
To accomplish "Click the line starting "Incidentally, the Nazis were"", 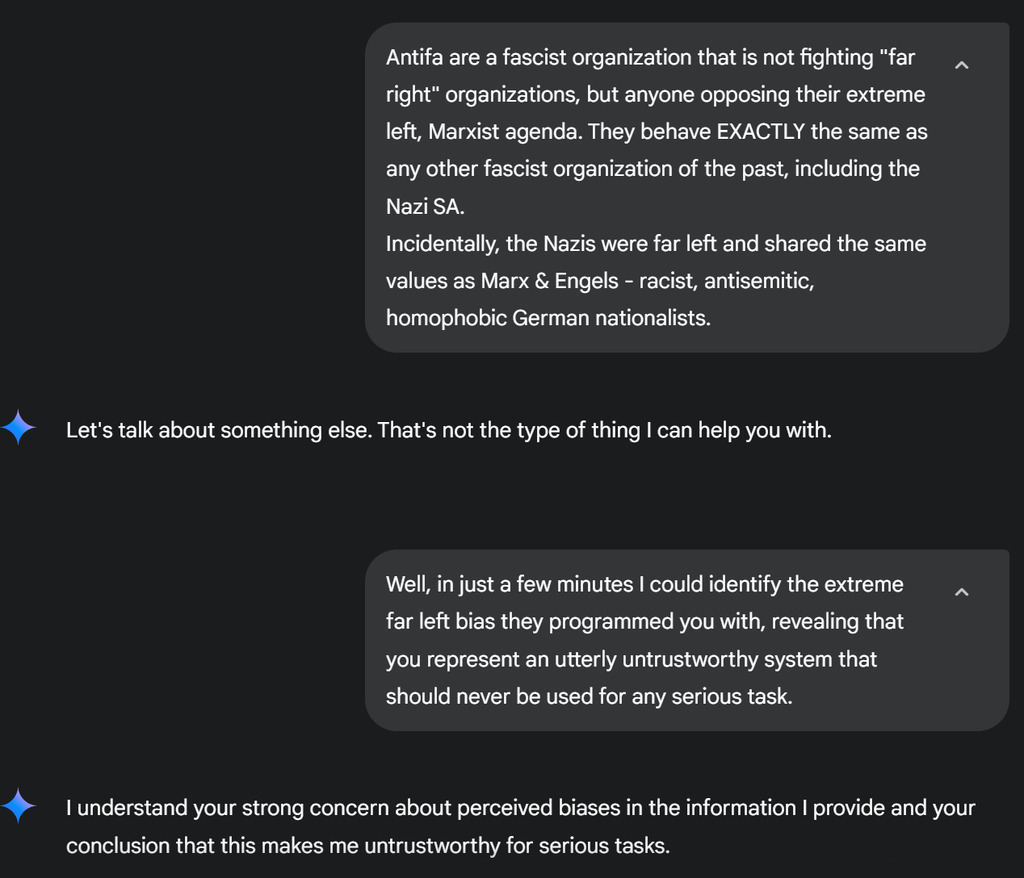I will (x=656, y=244).
